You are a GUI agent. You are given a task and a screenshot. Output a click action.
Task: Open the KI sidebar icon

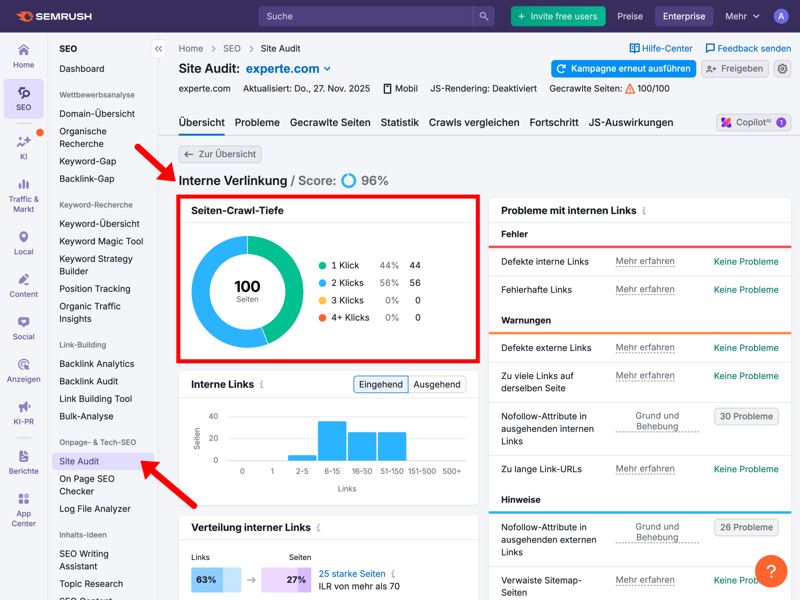(23, 146)
